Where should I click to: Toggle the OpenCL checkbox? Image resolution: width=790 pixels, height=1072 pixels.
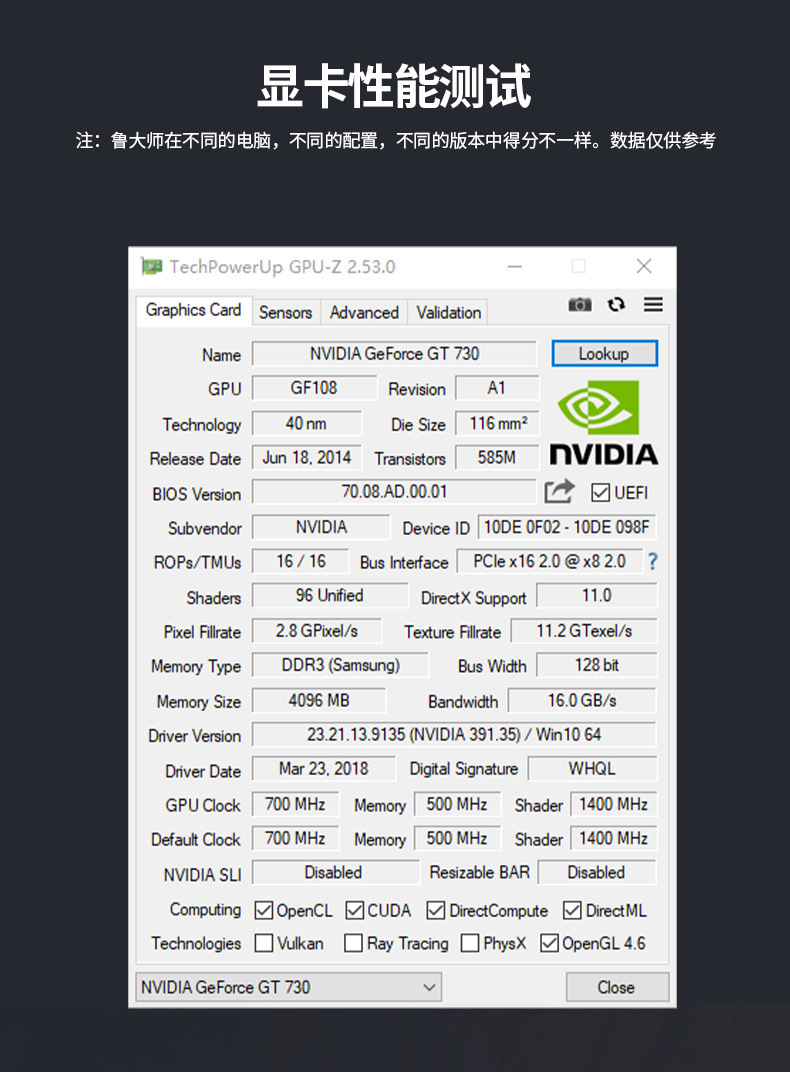(264, 910)
